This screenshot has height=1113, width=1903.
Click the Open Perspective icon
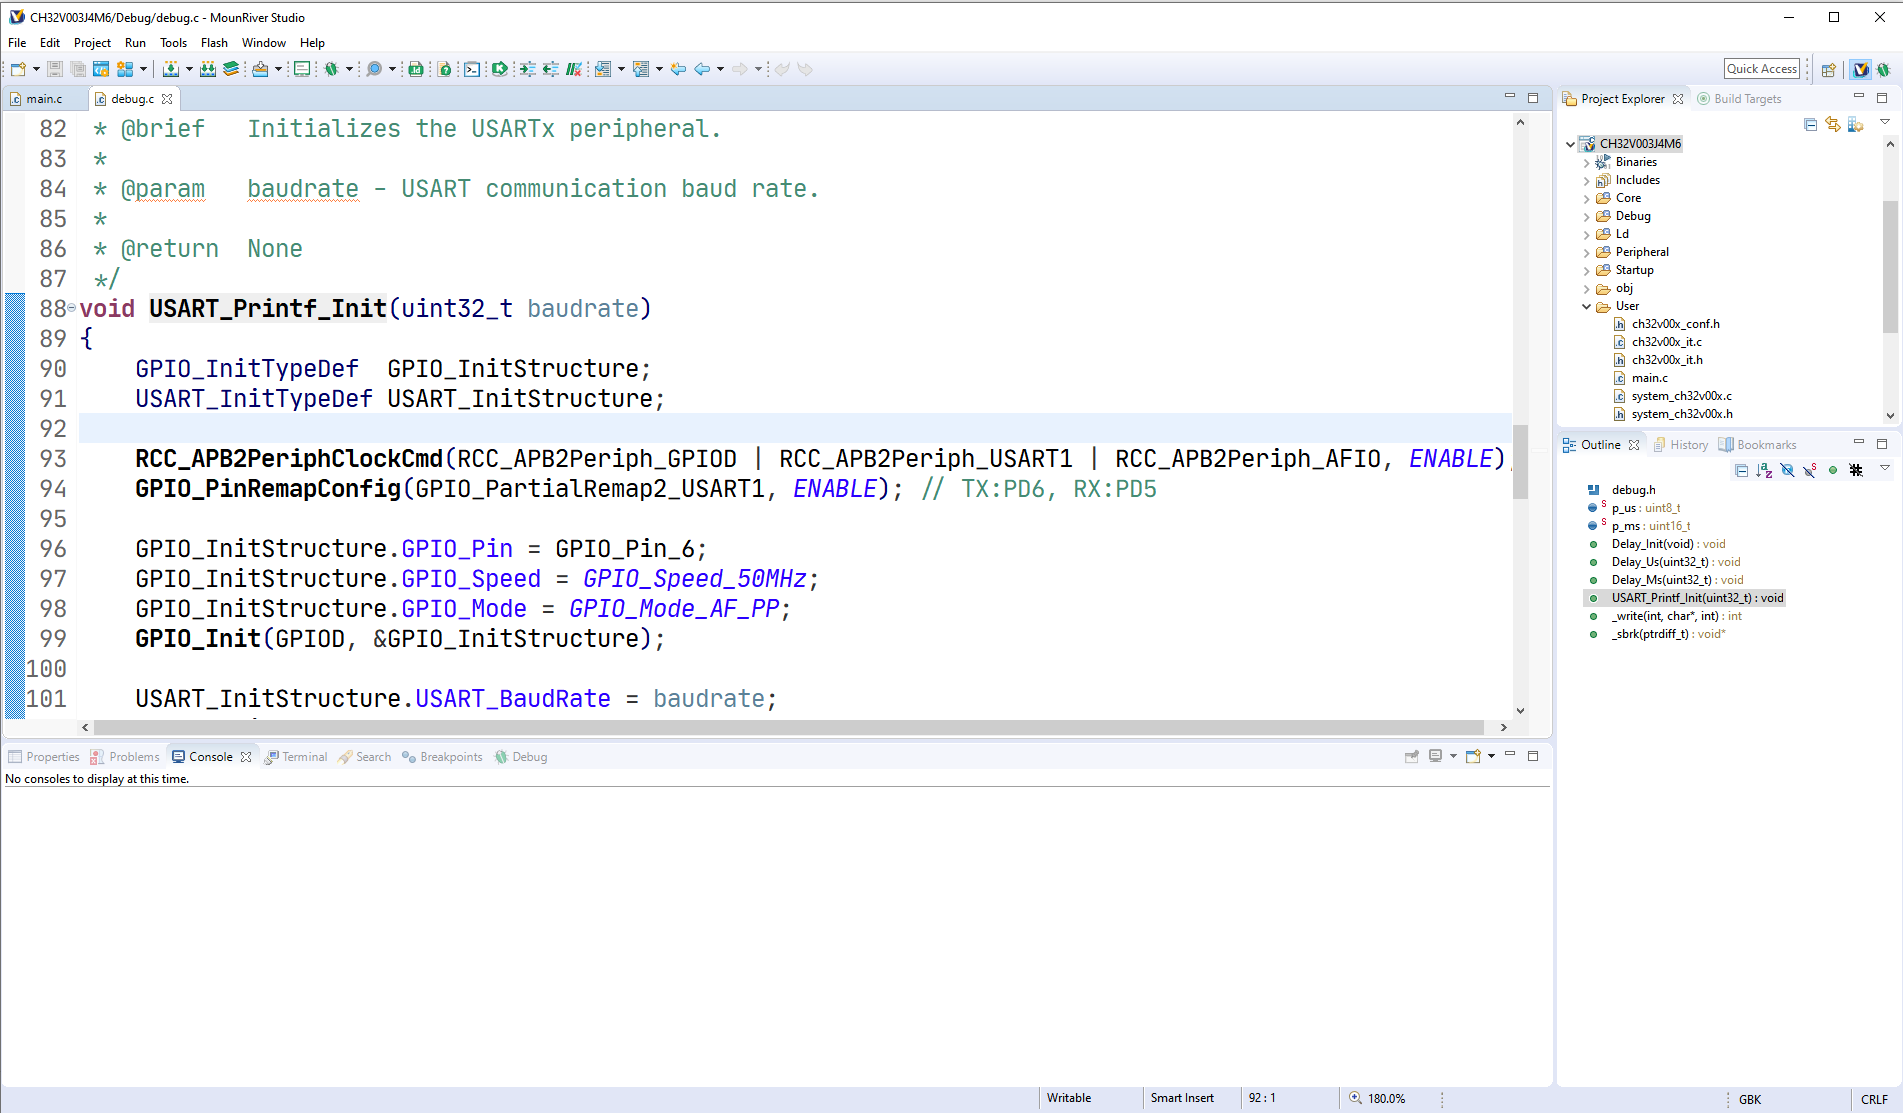click(x=1828, y=69)
